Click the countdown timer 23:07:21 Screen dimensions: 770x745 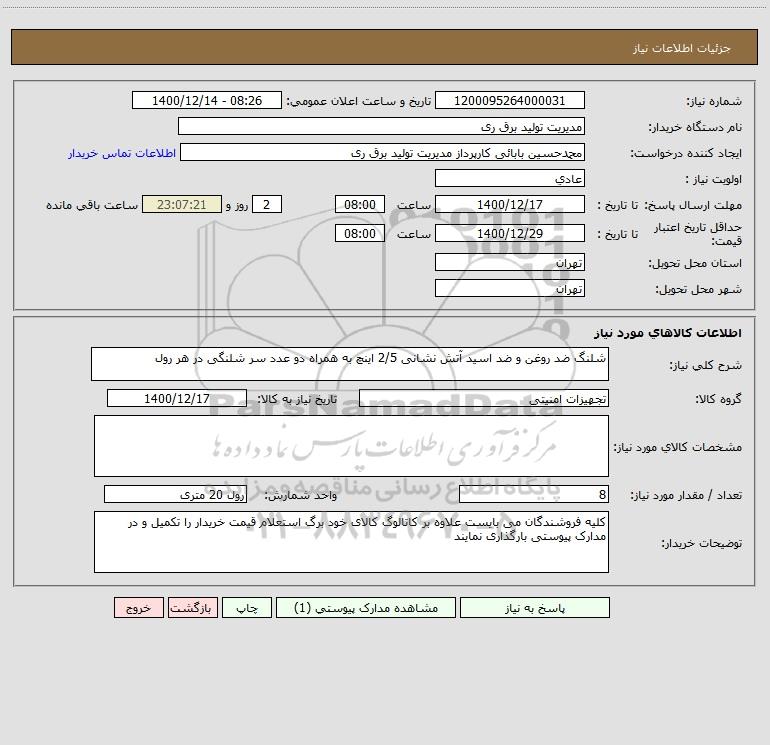(182, 204)
